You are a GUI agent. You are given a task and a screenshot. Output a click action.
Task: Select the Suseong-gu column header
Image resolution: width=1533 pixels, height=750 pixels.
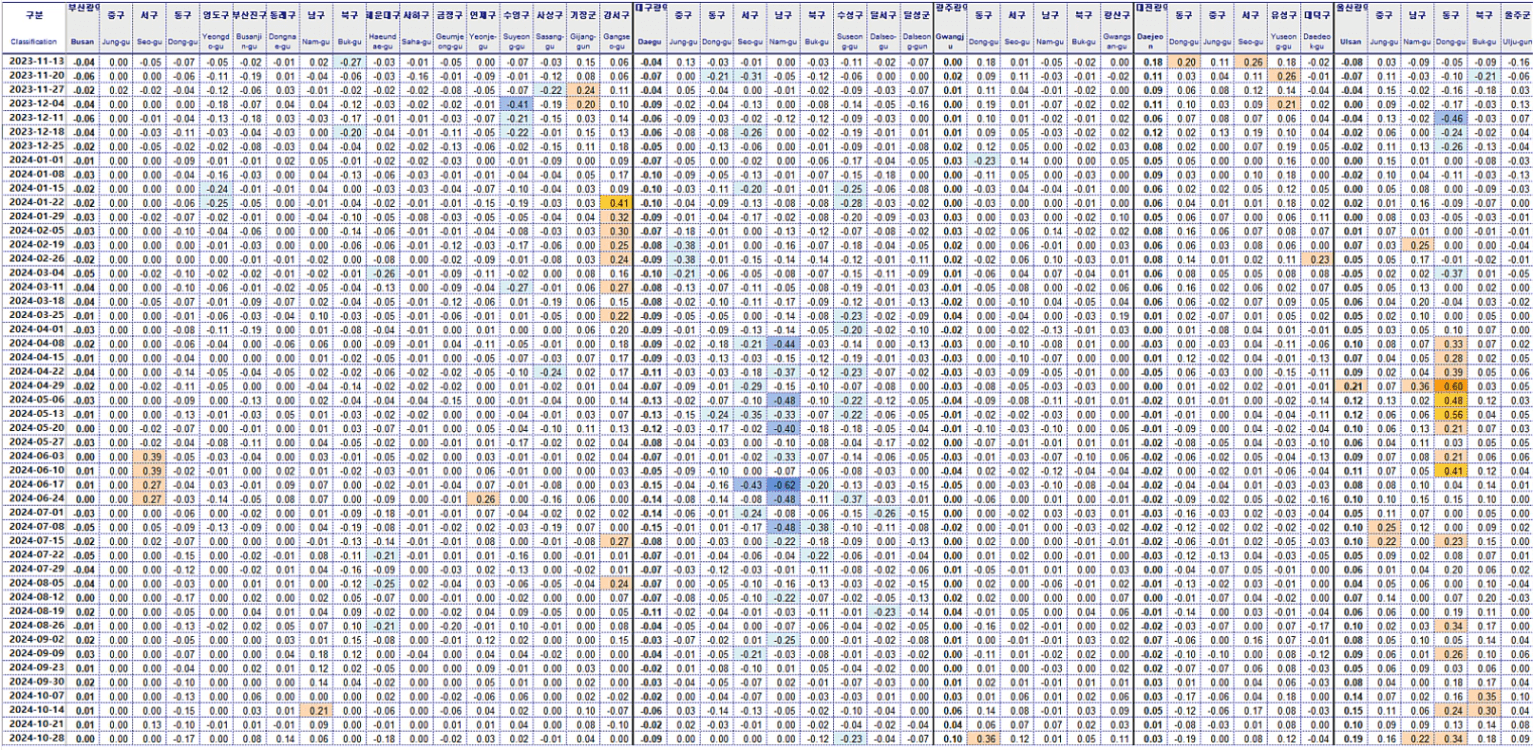[851, 42]
